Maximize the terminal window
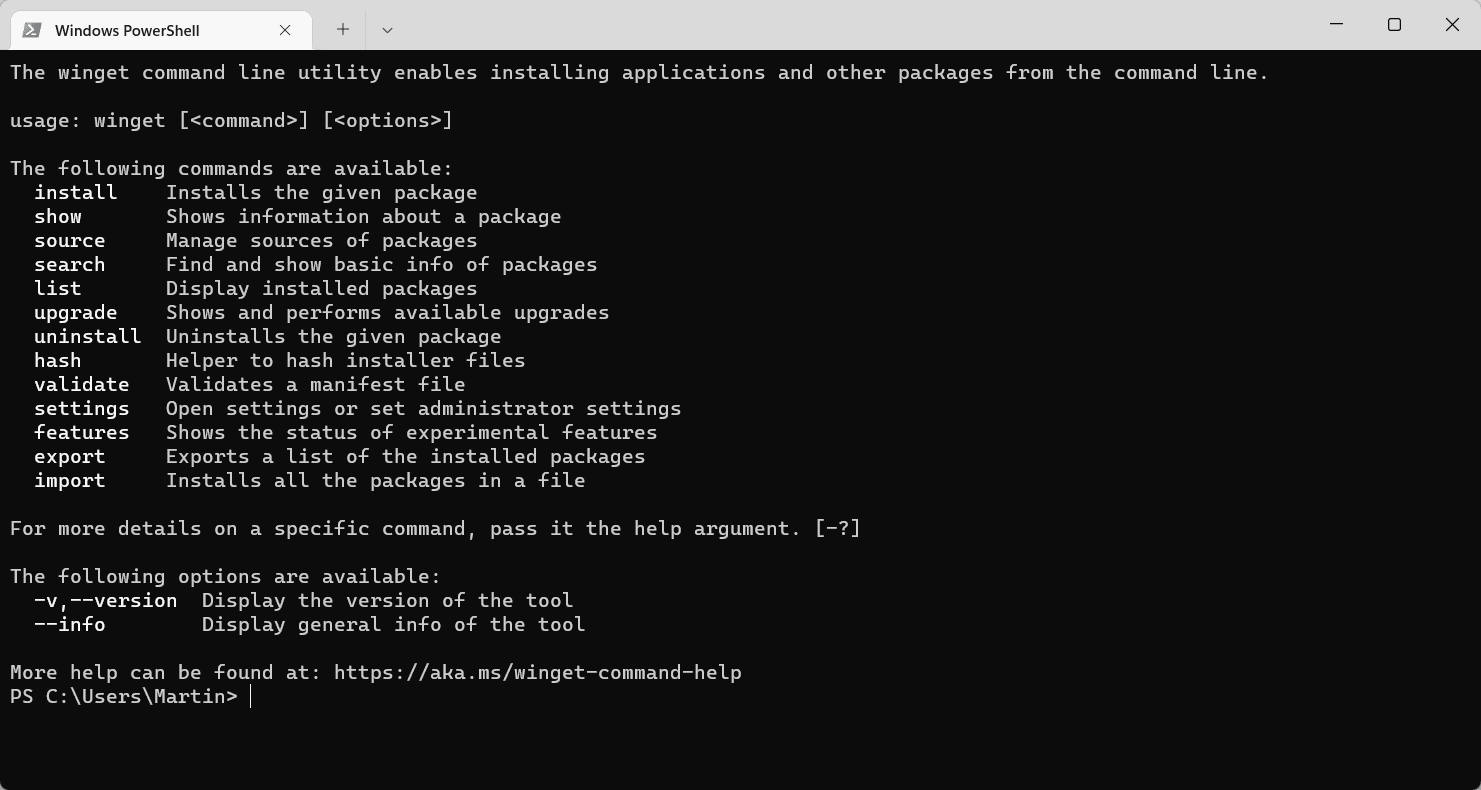 (x=1394, y=24)
